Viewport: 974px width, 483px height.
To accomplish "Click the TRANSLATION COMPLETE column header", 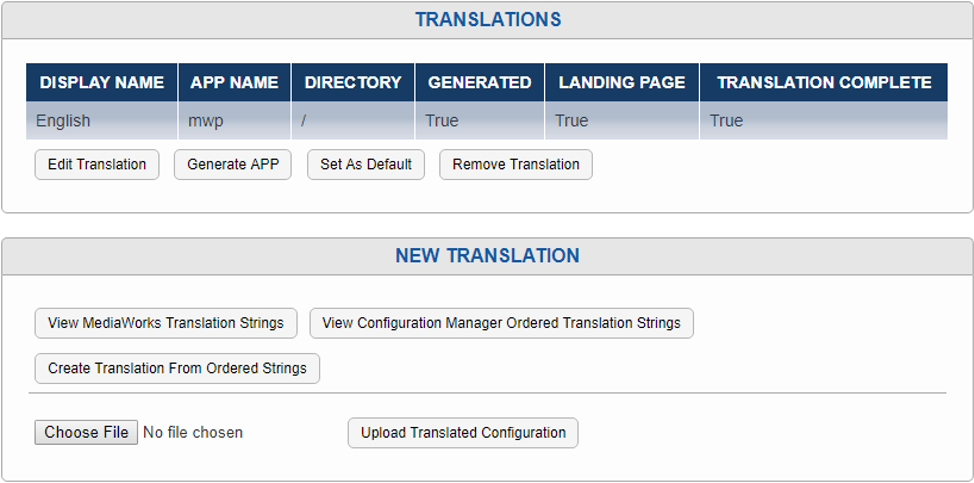I will tap(824, 83).
